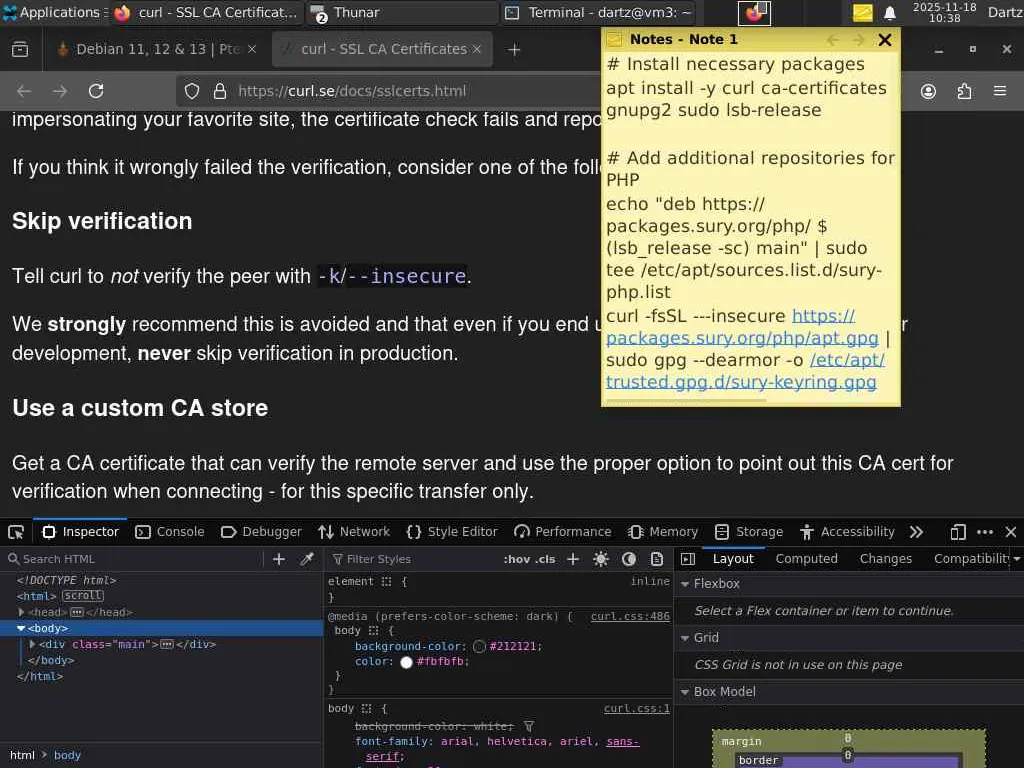This screenshot has width=1024, height=768.
Task: Open the Network tab
Action: 354,532
